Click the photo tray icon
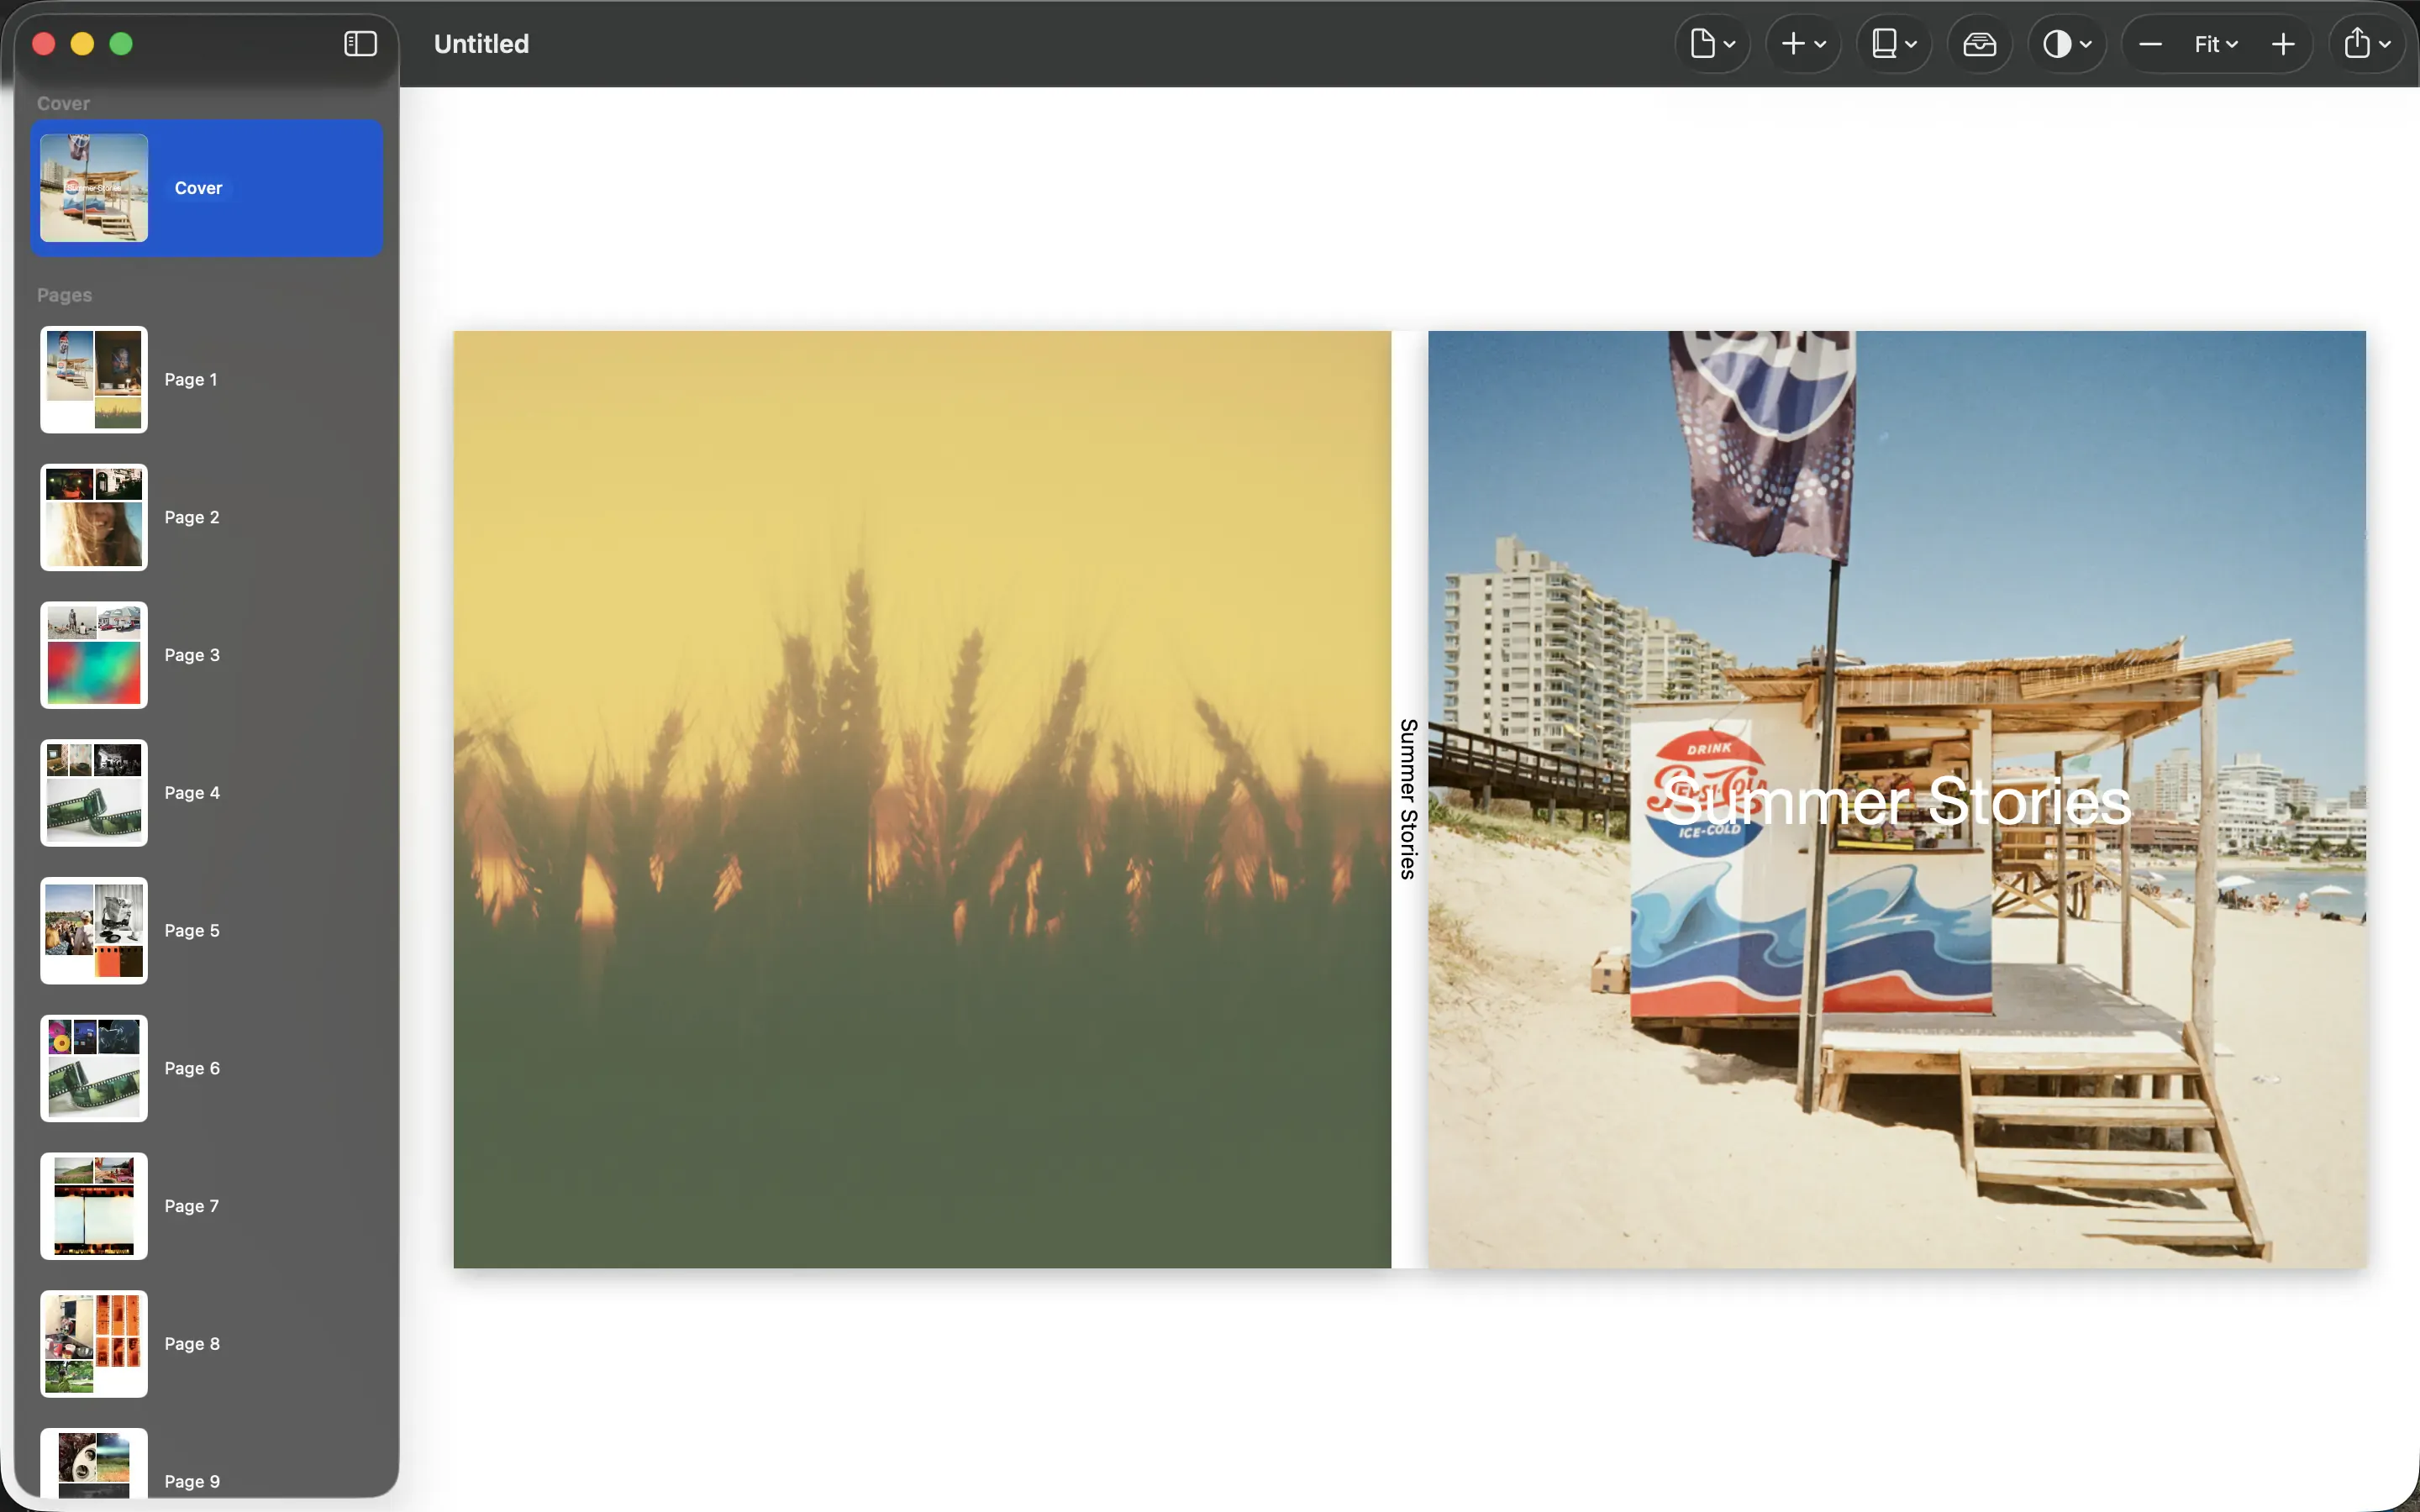 pos(1979,44)
